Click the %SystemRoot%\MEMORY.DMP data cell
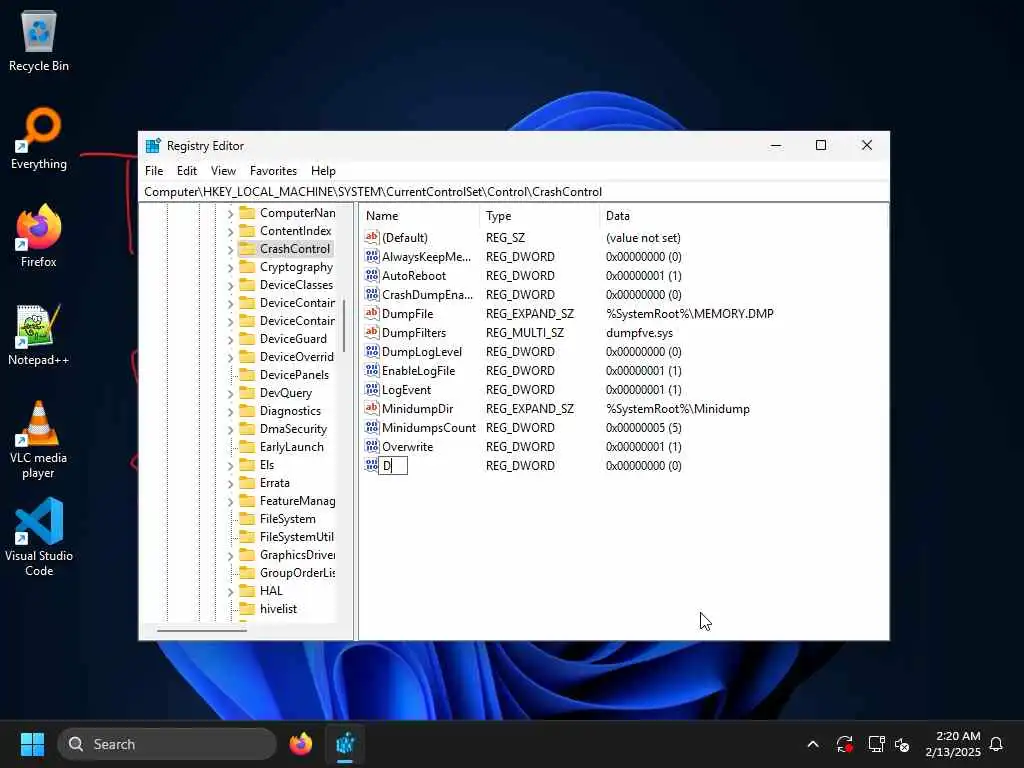The height and width of the screenshot is (768, 1024). pos(690,313)
